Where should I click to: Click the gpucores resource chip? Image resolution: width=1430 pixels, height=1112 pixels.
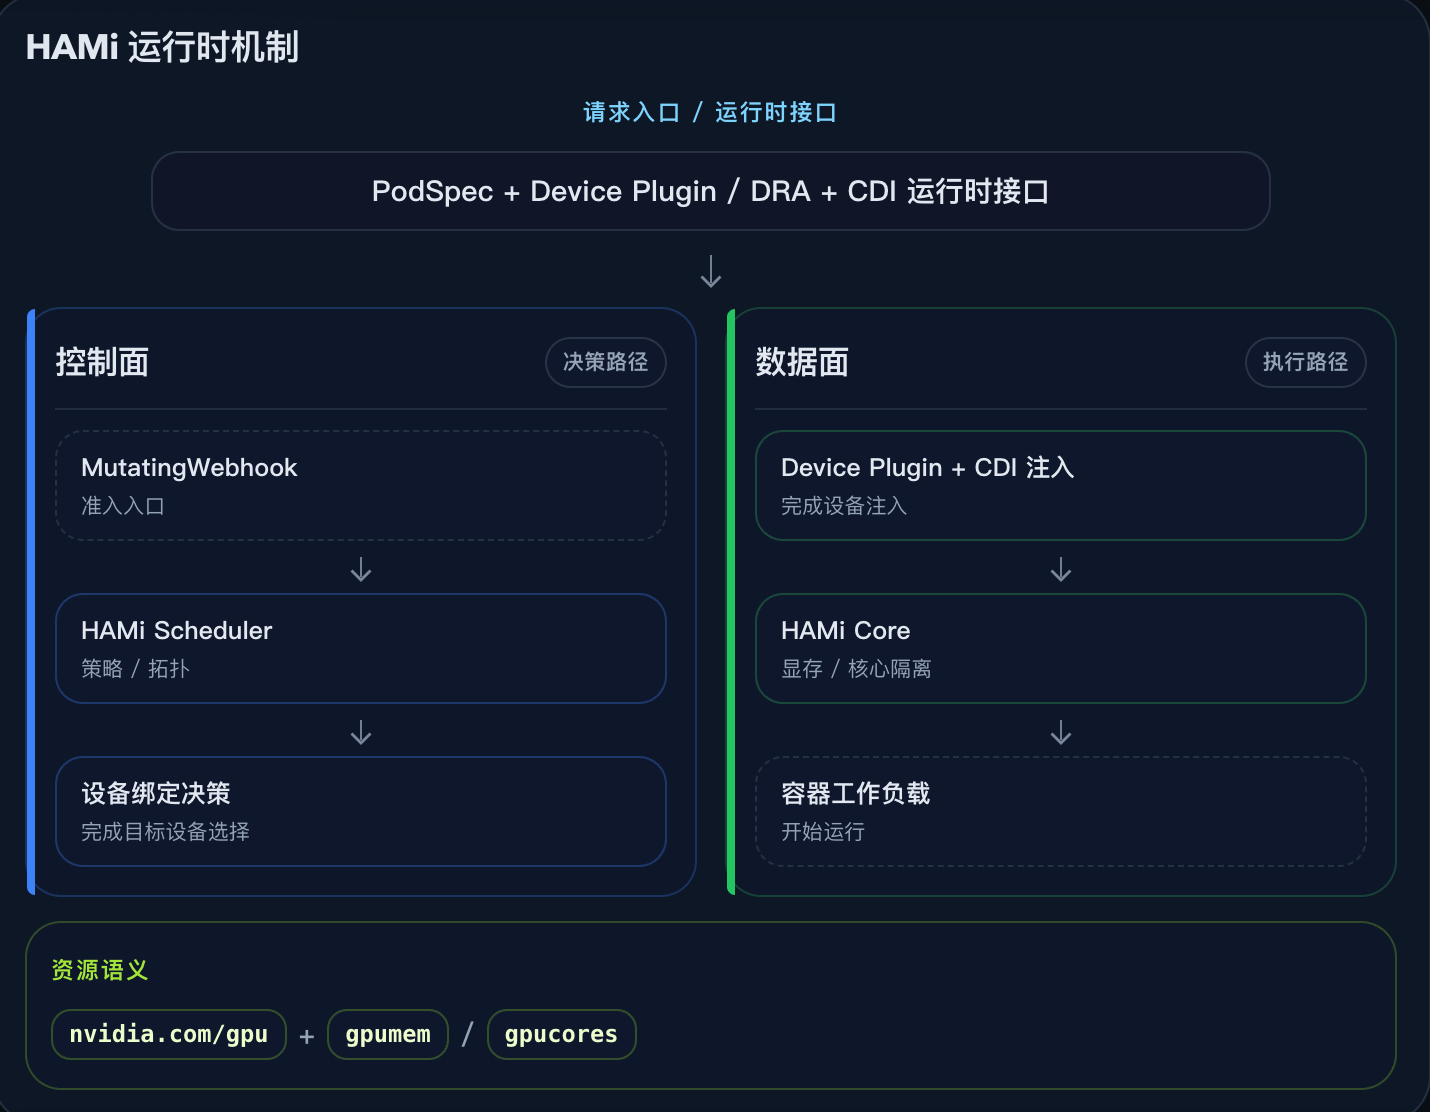point(561,1034)
